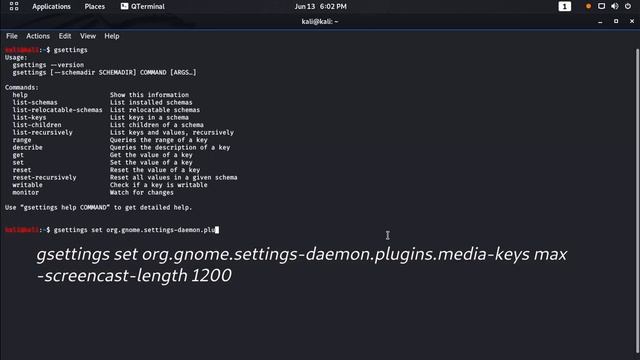Click the 'list-recursively' command text
The image size is (640, 360).
coord(42,133)
